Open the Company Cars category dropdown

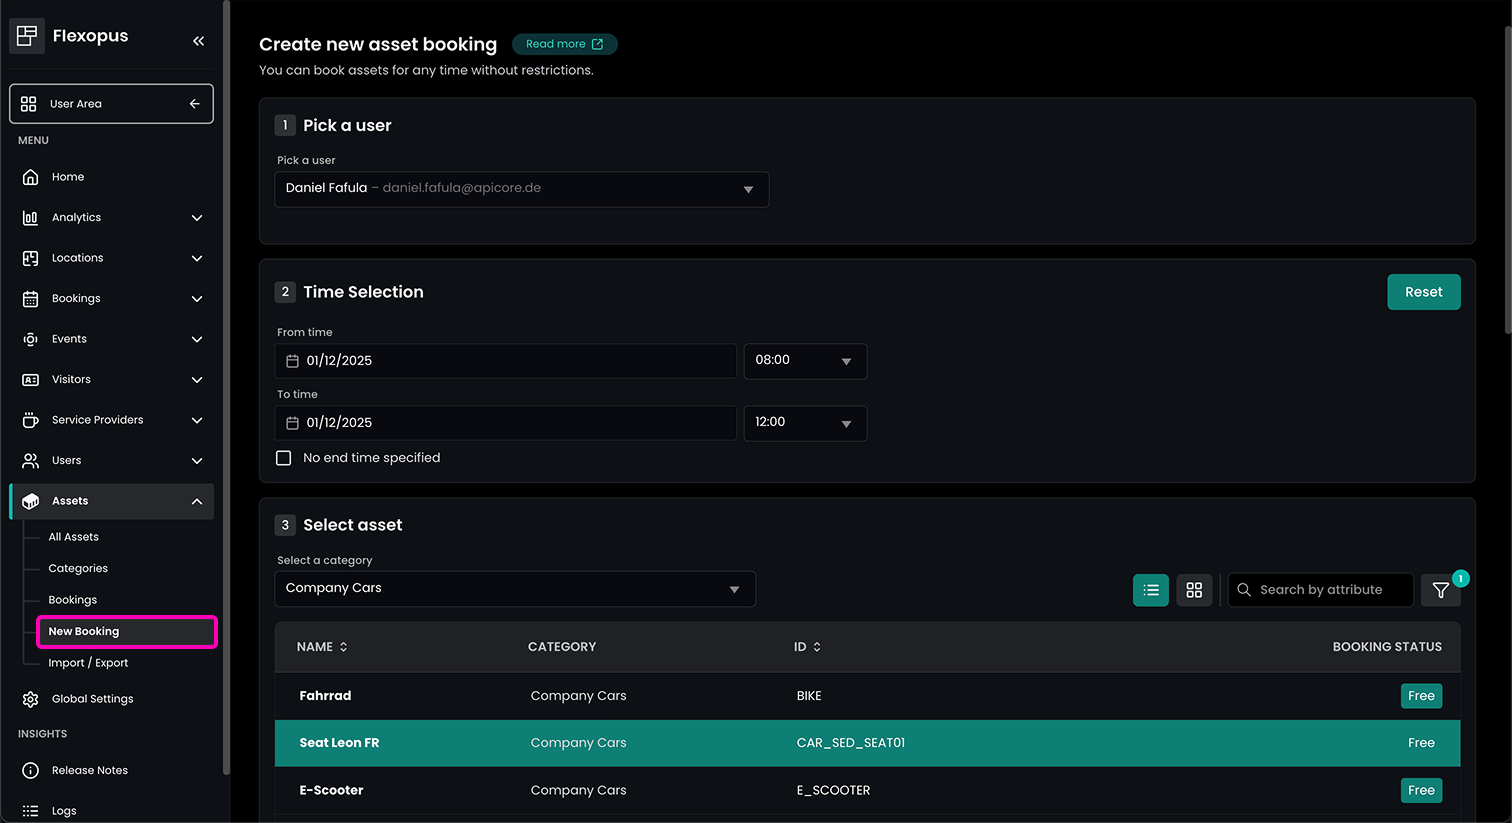514,589
